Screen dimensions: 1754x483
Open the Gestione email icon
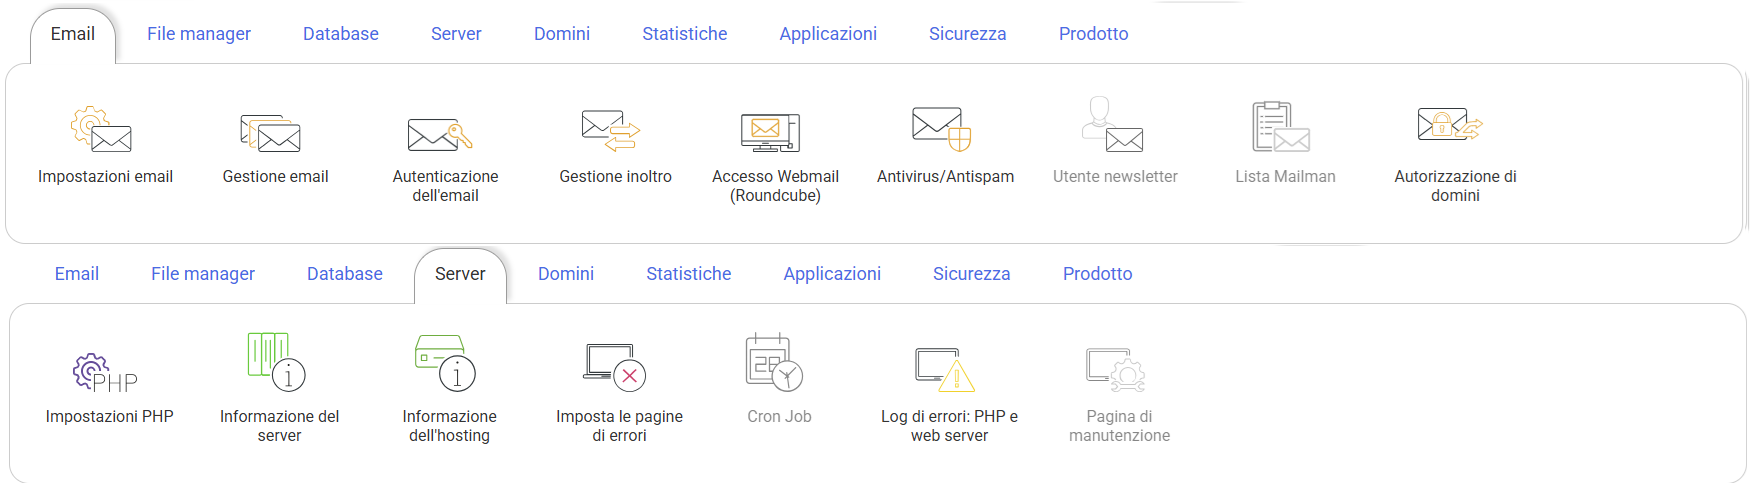[272, 132]
